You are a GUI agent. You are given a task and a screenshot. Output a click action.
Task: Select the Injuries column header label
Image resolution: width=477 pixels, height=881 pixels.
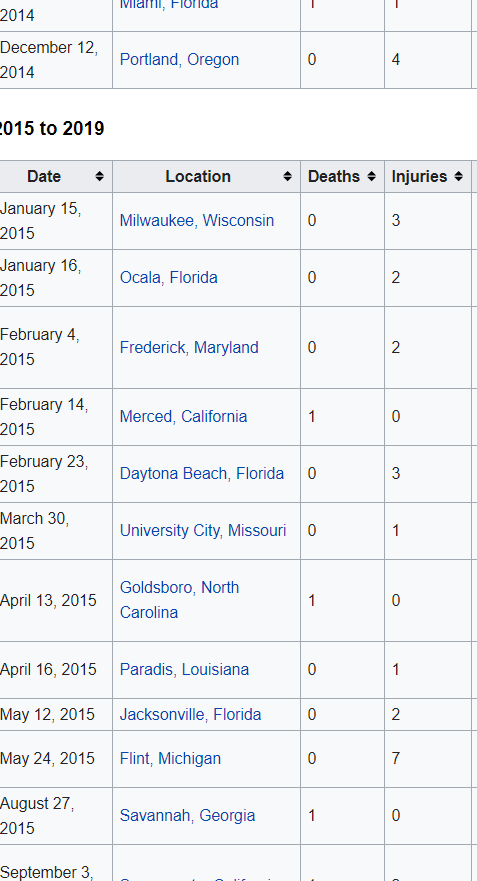point(419,176)
